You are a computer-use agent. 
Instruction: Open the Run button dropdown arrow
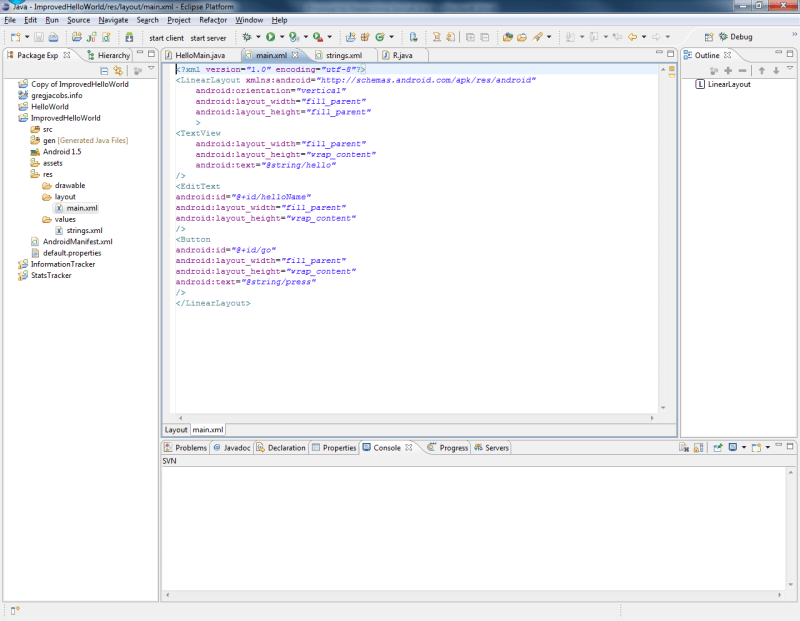[x=281, y=37]
